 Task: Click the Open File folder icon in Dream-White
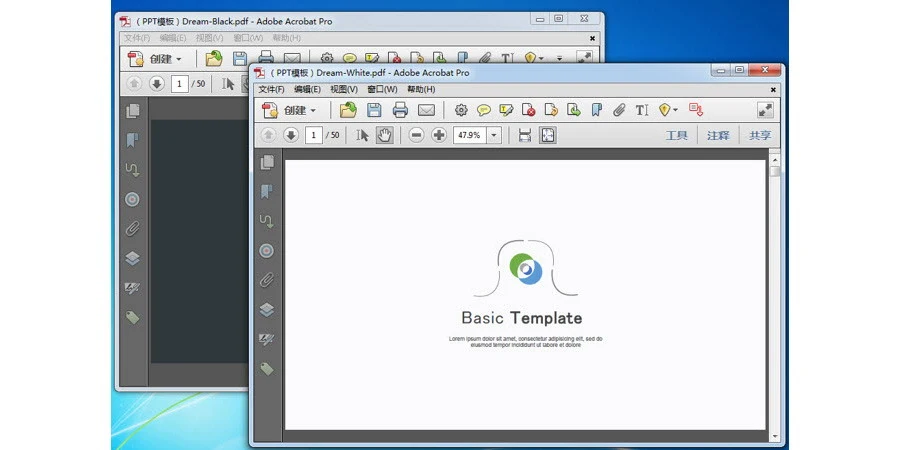(347, 110)
